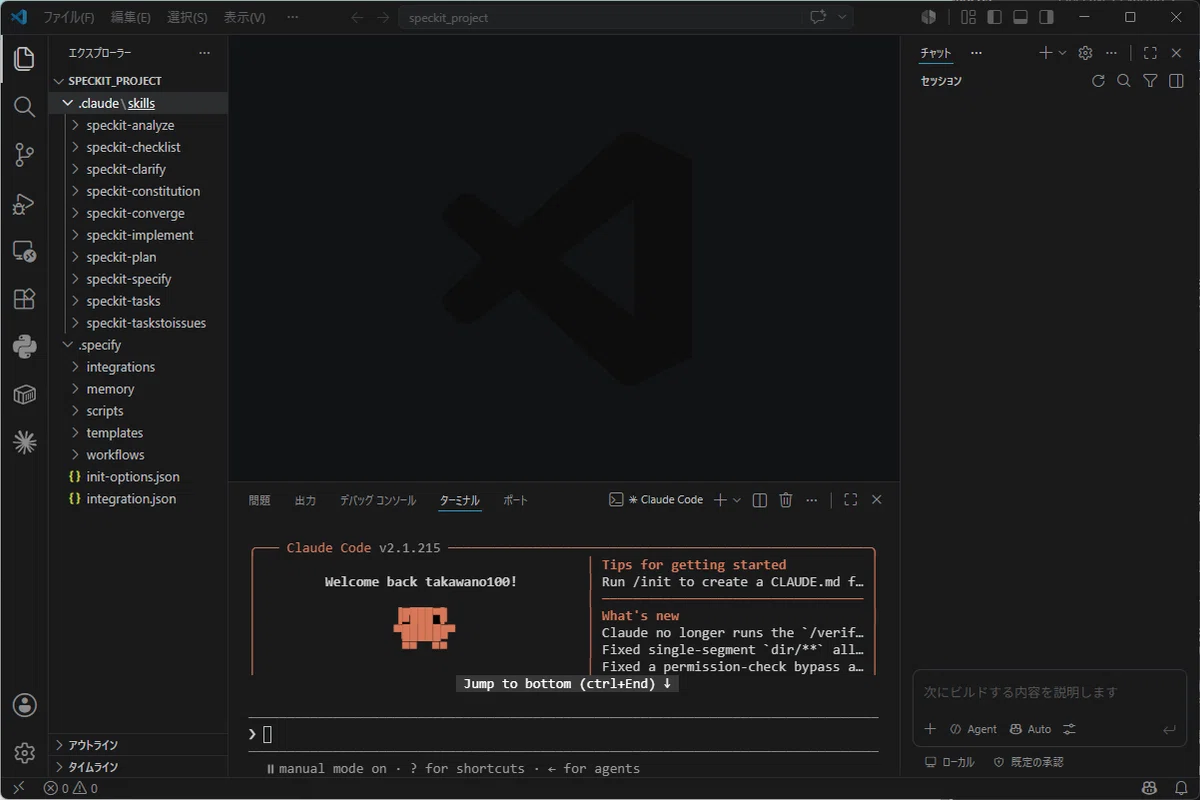
Task: Open Source Control view
Action: (24, 155)
